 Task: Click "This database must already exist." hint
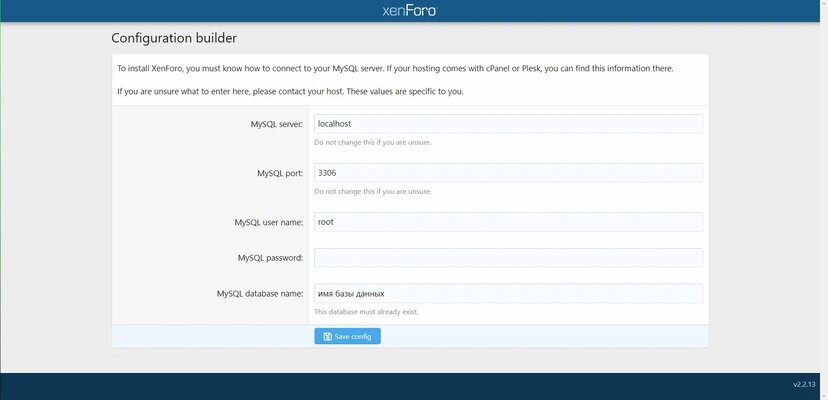tap(366, 312)
